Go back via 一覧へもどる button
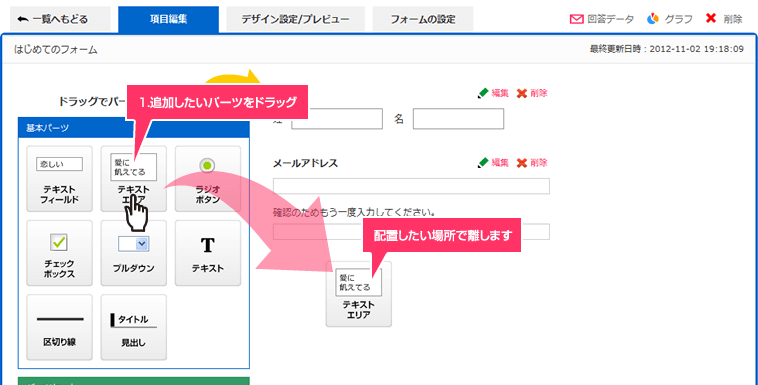 pos(60,19)
